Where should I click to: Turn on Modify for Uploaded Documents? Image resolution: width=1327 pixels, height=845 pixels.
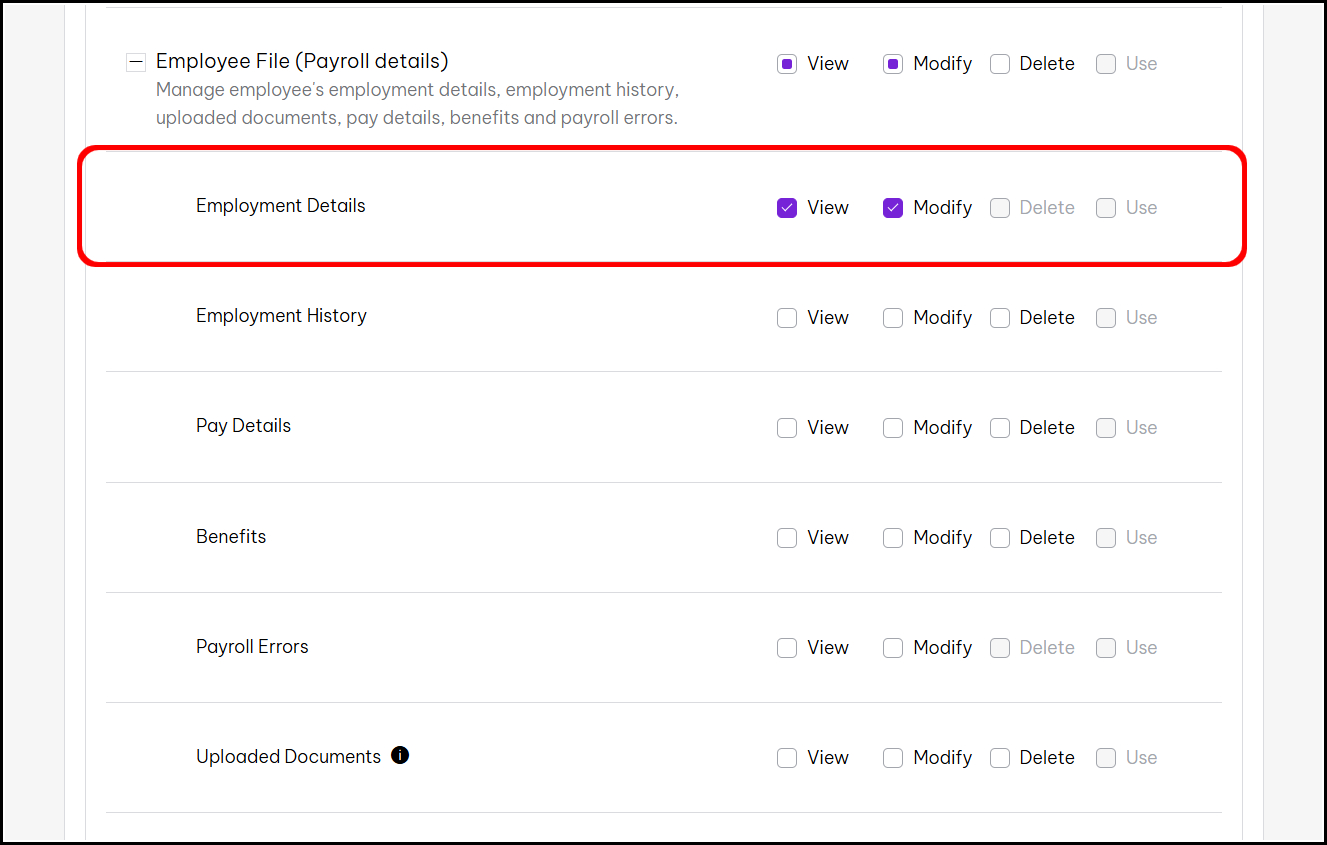pos(893,758)
